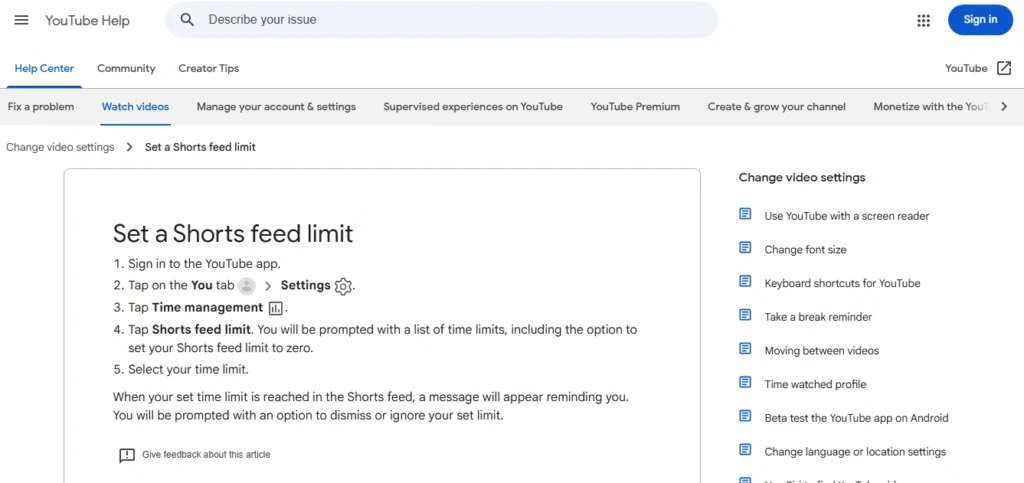The image size is (1024, 483).
Task: Click Give feedback about this article
Action: pyautogui.click(x=206, y=454)
